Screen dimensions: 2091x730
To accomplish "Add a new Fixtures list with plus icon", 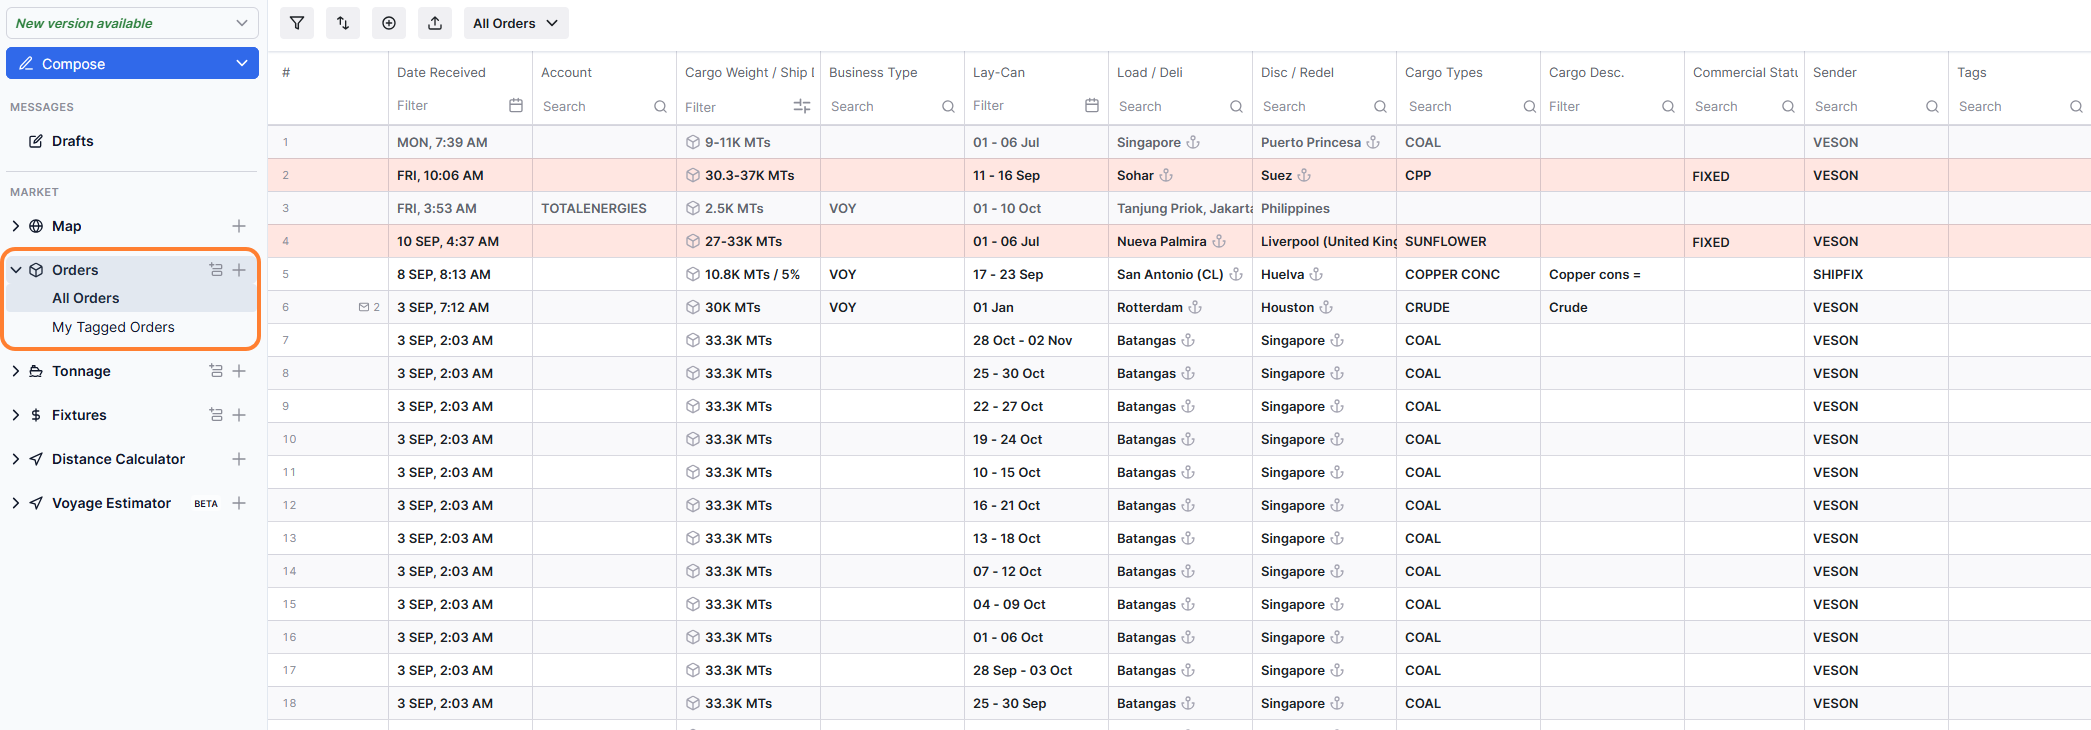I will click(239, 415).
